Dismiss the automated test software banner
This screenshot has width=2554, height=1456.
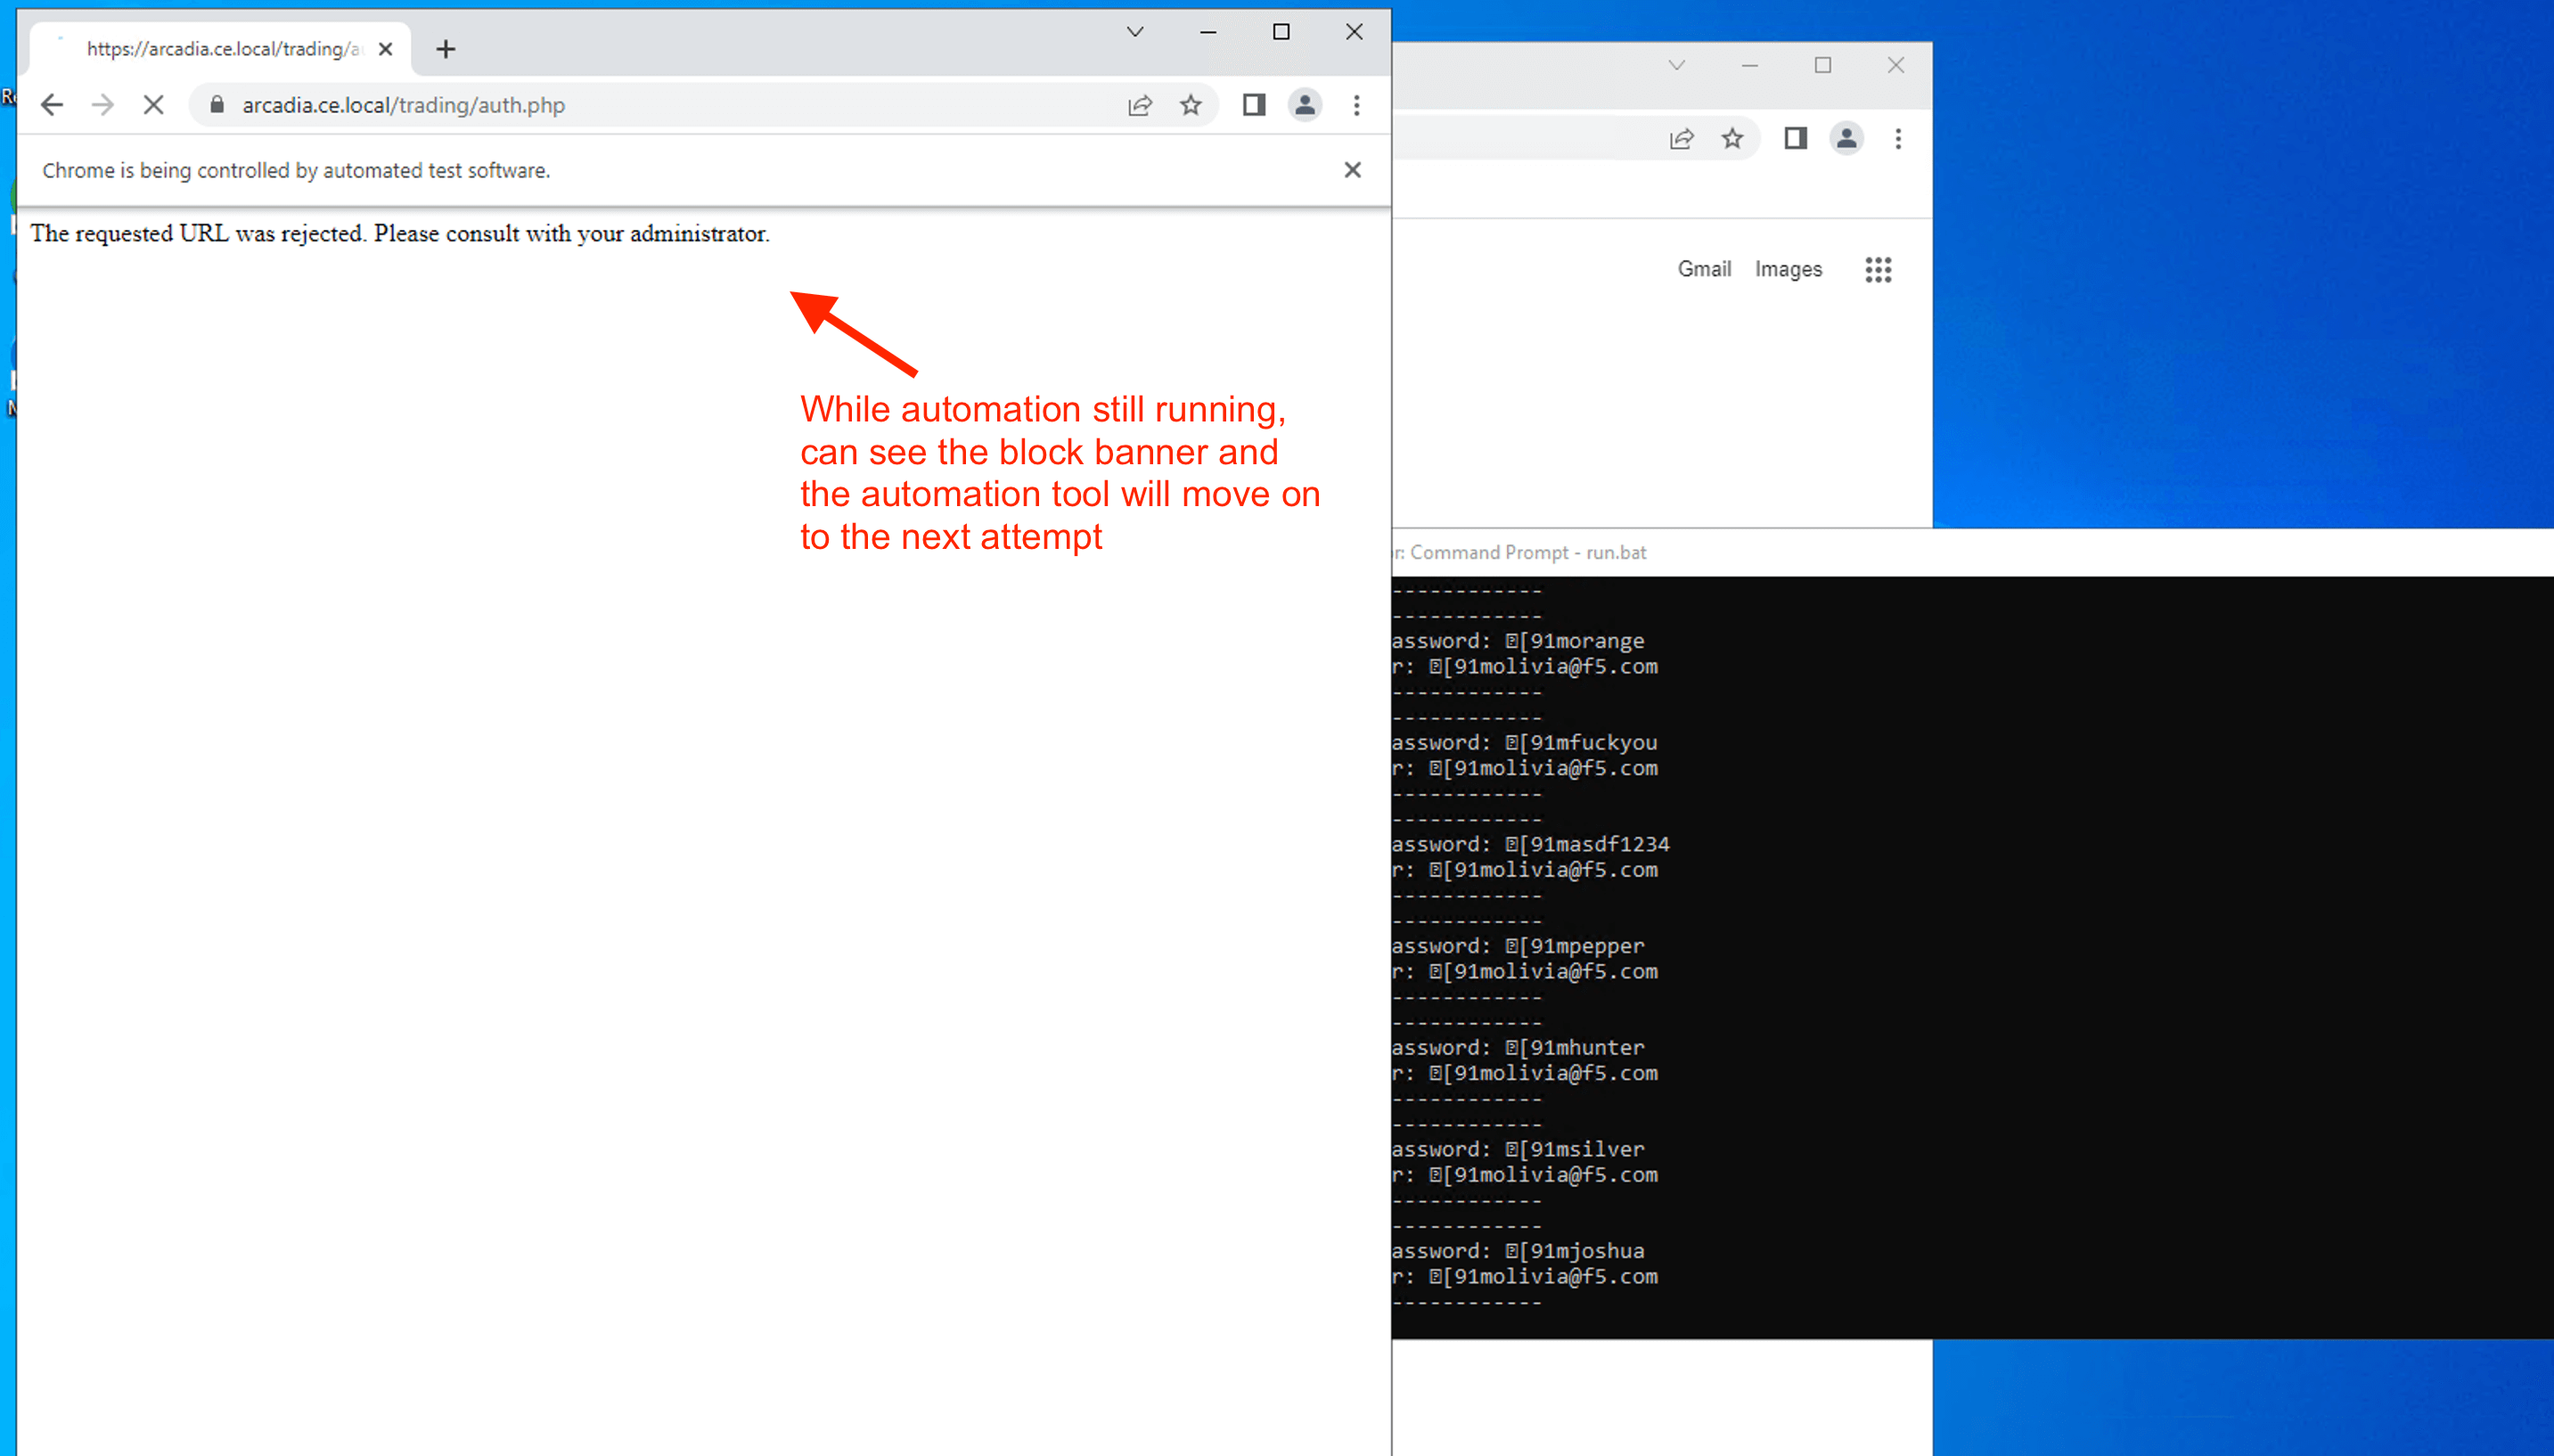[1352, 170]
